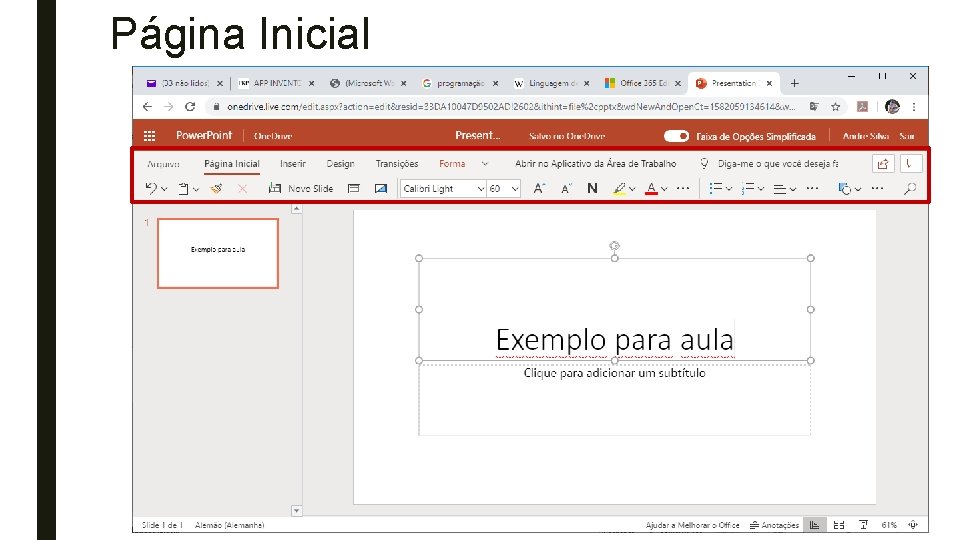Open the Undo dropdown arrow
This screenshot has height=540, width=960.
tap(164, 189)
